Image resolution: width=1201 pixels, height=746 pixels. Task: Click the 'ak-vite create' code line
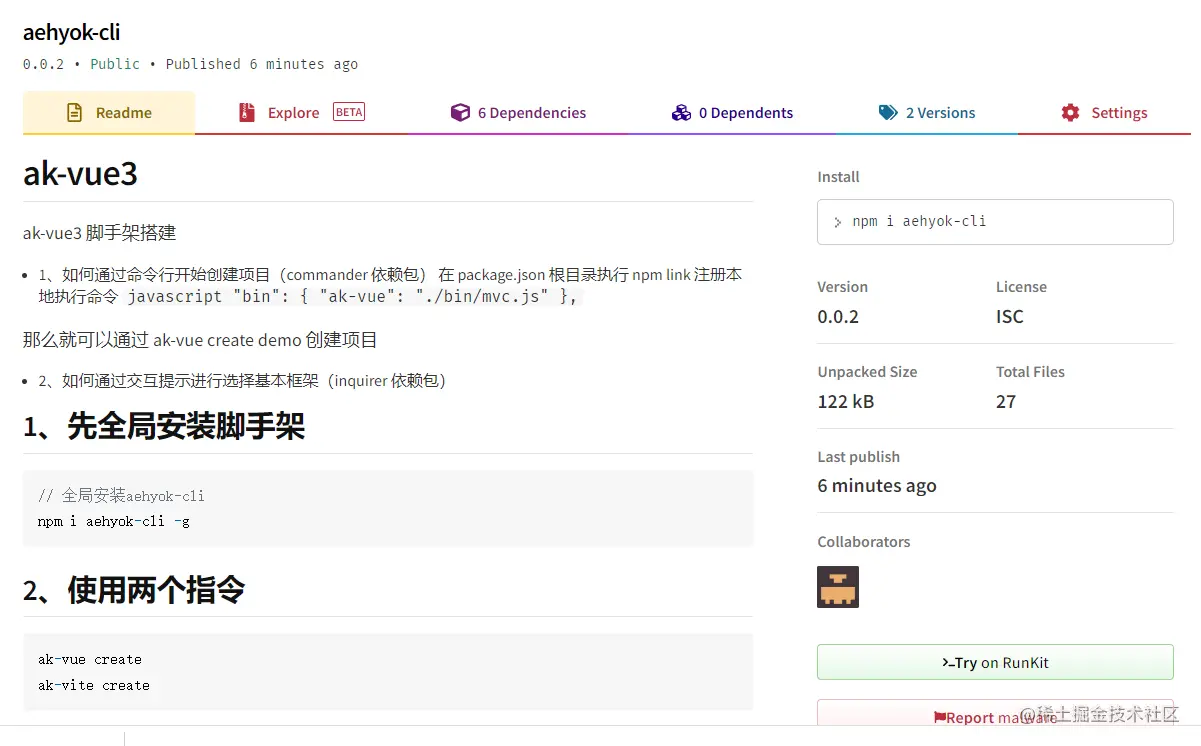tap(94, 685)
